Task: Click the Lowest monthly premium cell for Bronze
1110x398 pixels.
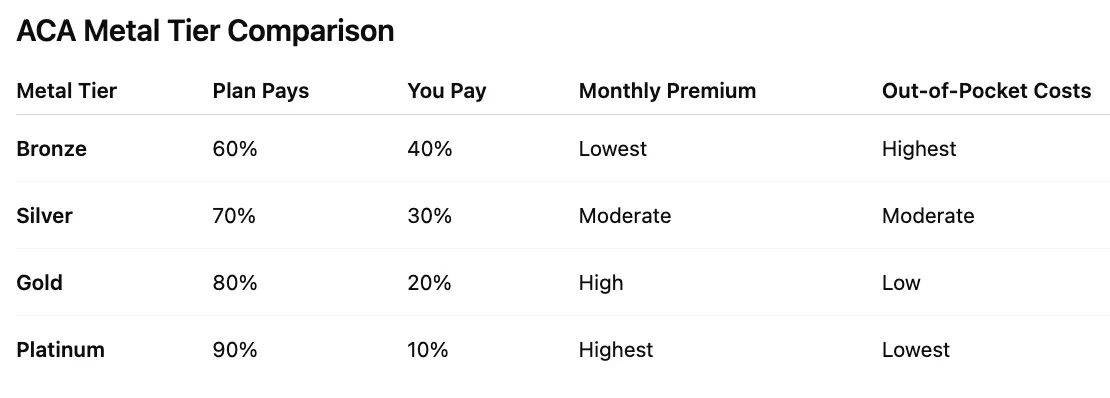Action: click(x=612, y=149)
